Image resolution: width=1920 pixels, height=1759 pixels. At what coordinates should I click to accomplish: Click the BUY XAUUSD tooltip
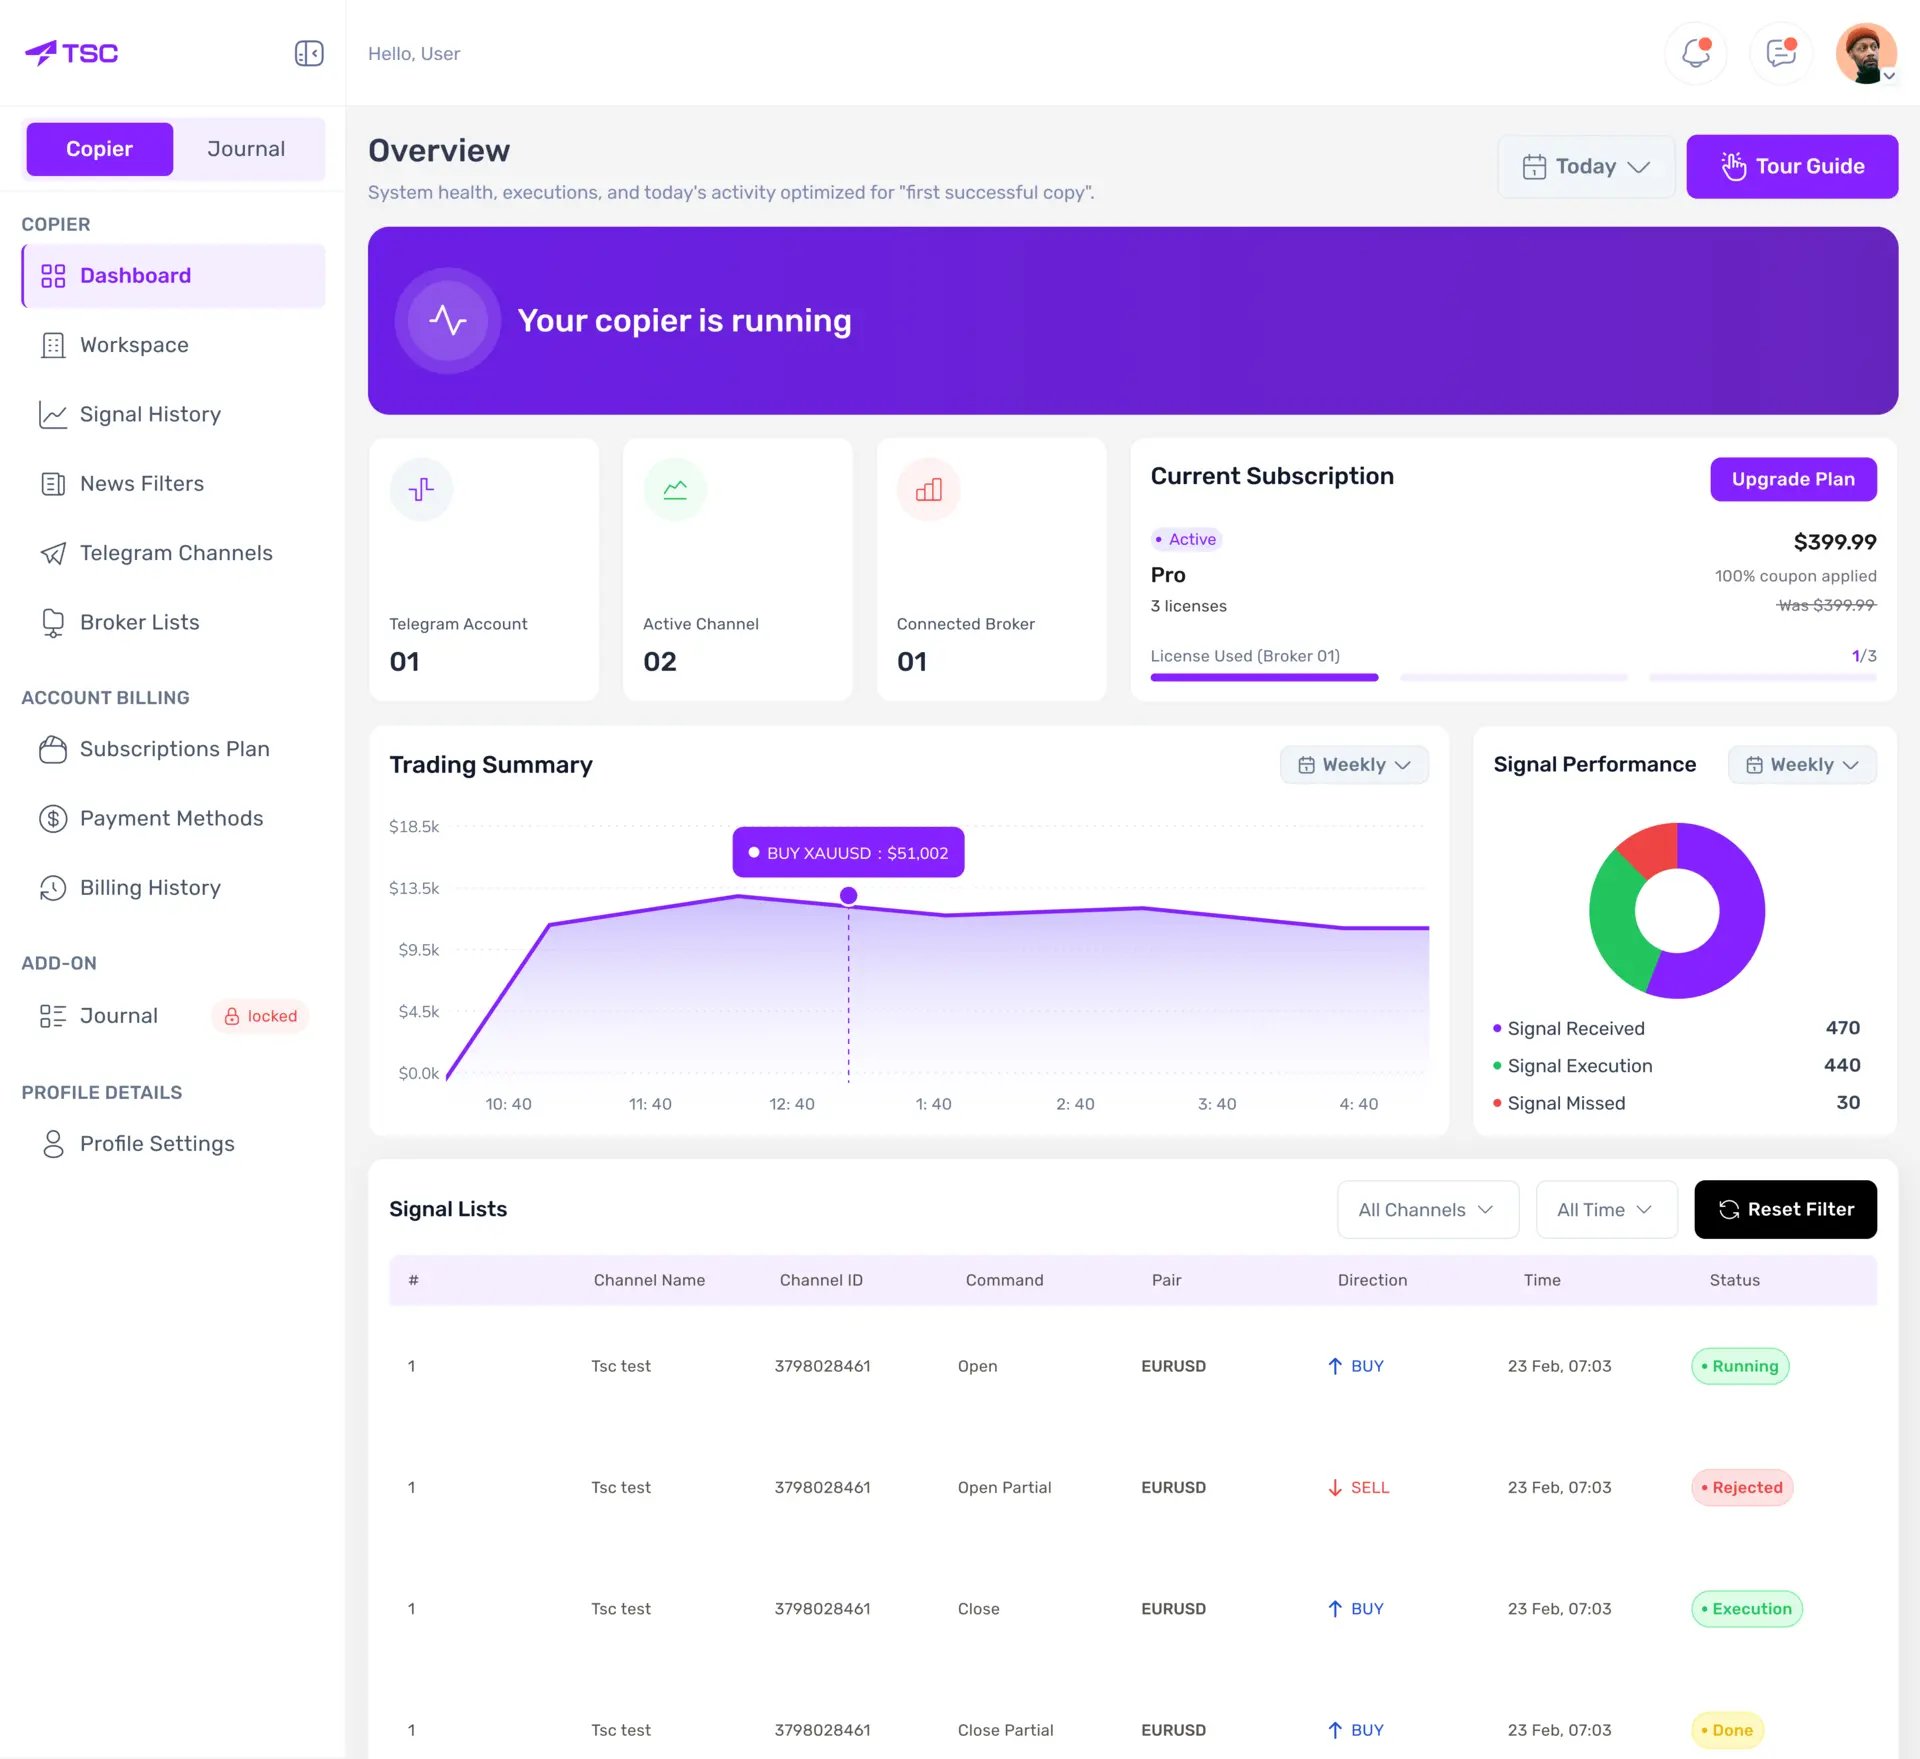(848, 853)
